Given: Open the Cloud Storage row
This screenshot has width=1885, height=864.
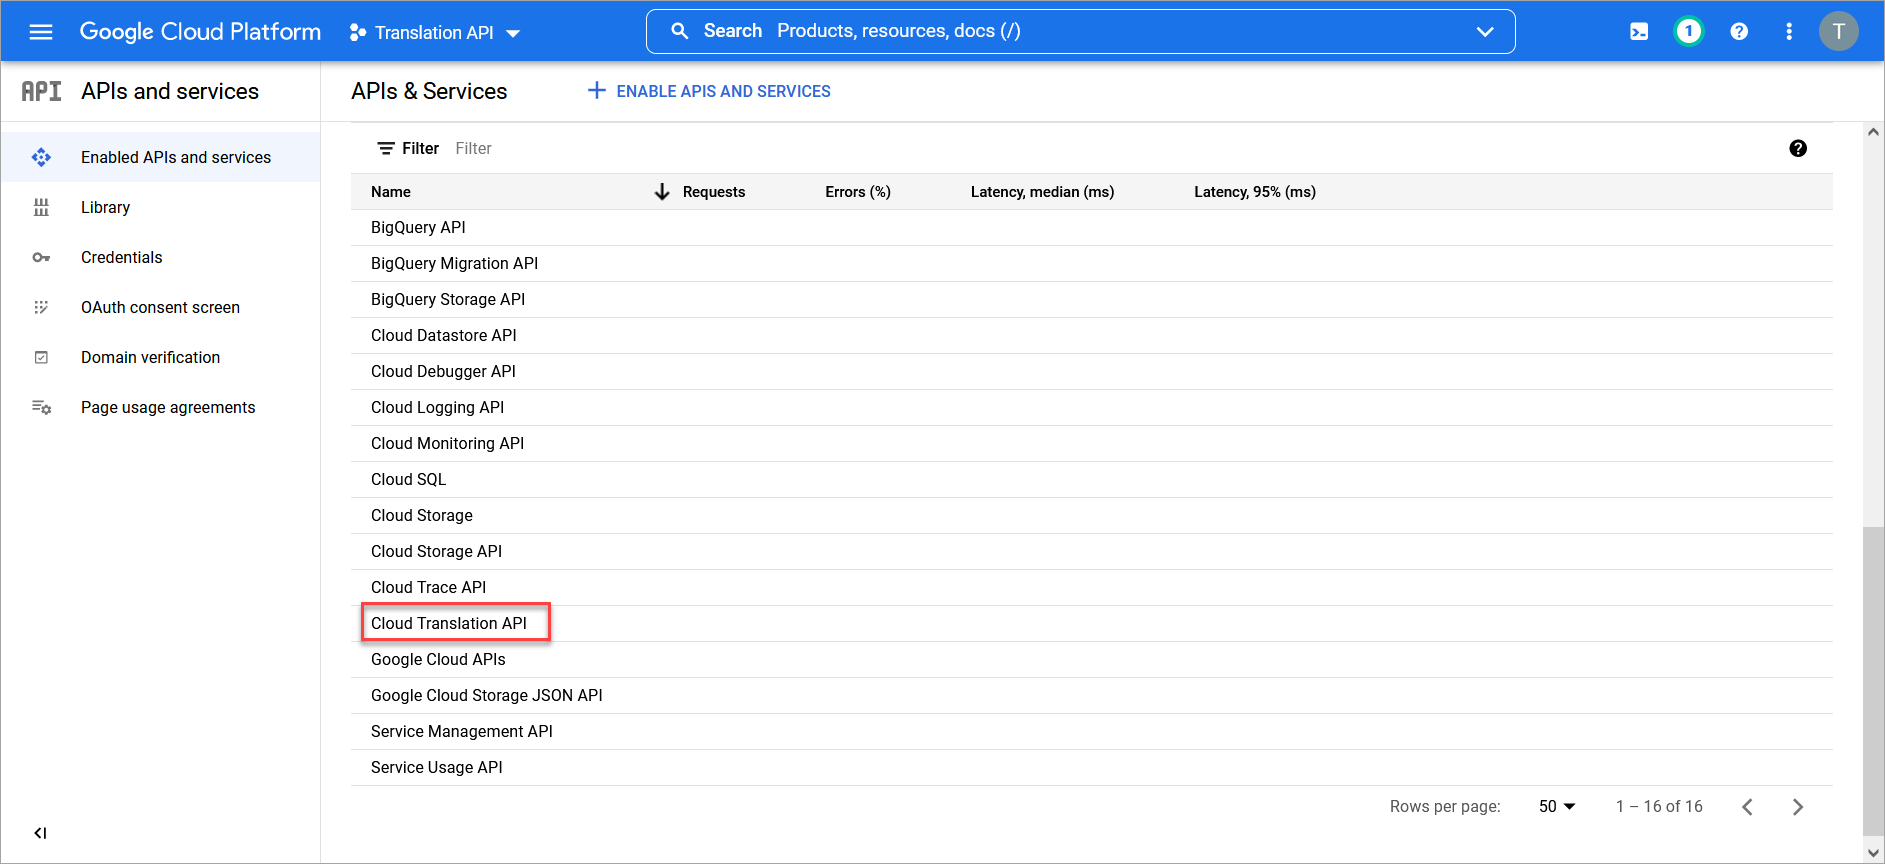Looking at the screenshot, I should click(x=1092, y=515).
